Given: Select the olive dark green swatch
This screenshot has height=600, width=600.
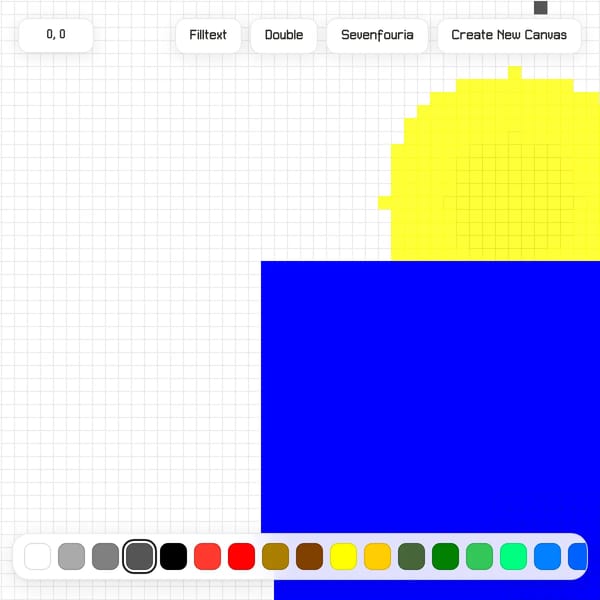Looking at the screenshot, I should coord(411,556).
